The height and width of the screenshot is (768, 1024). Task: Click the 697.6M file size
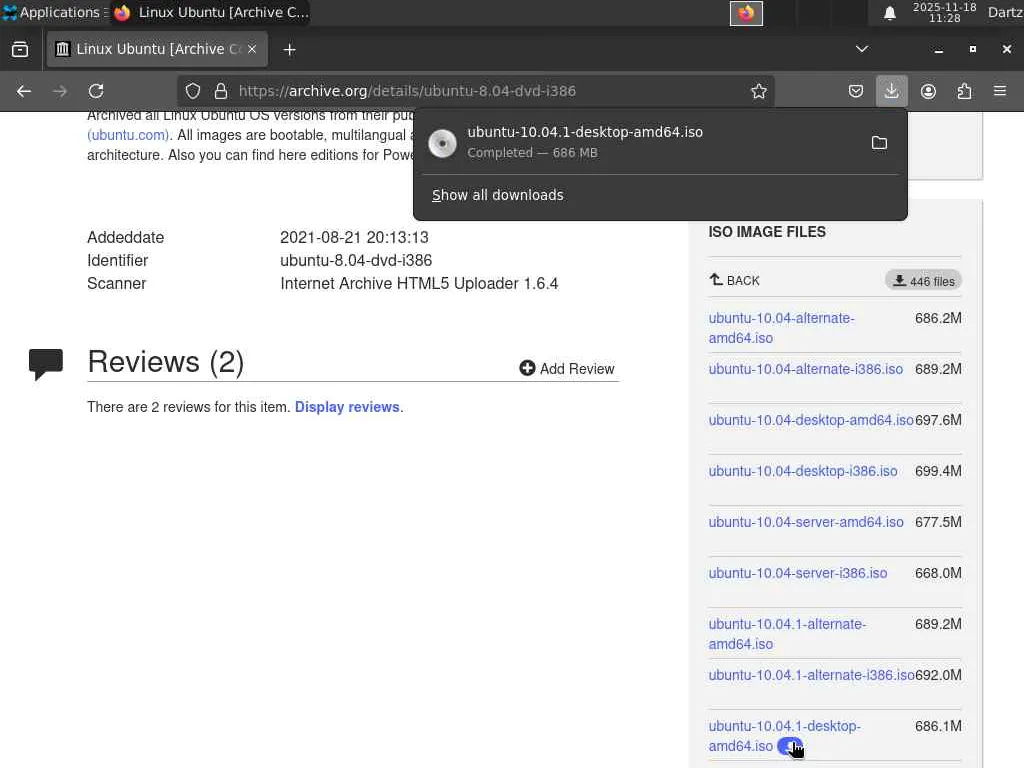point(938,420)
